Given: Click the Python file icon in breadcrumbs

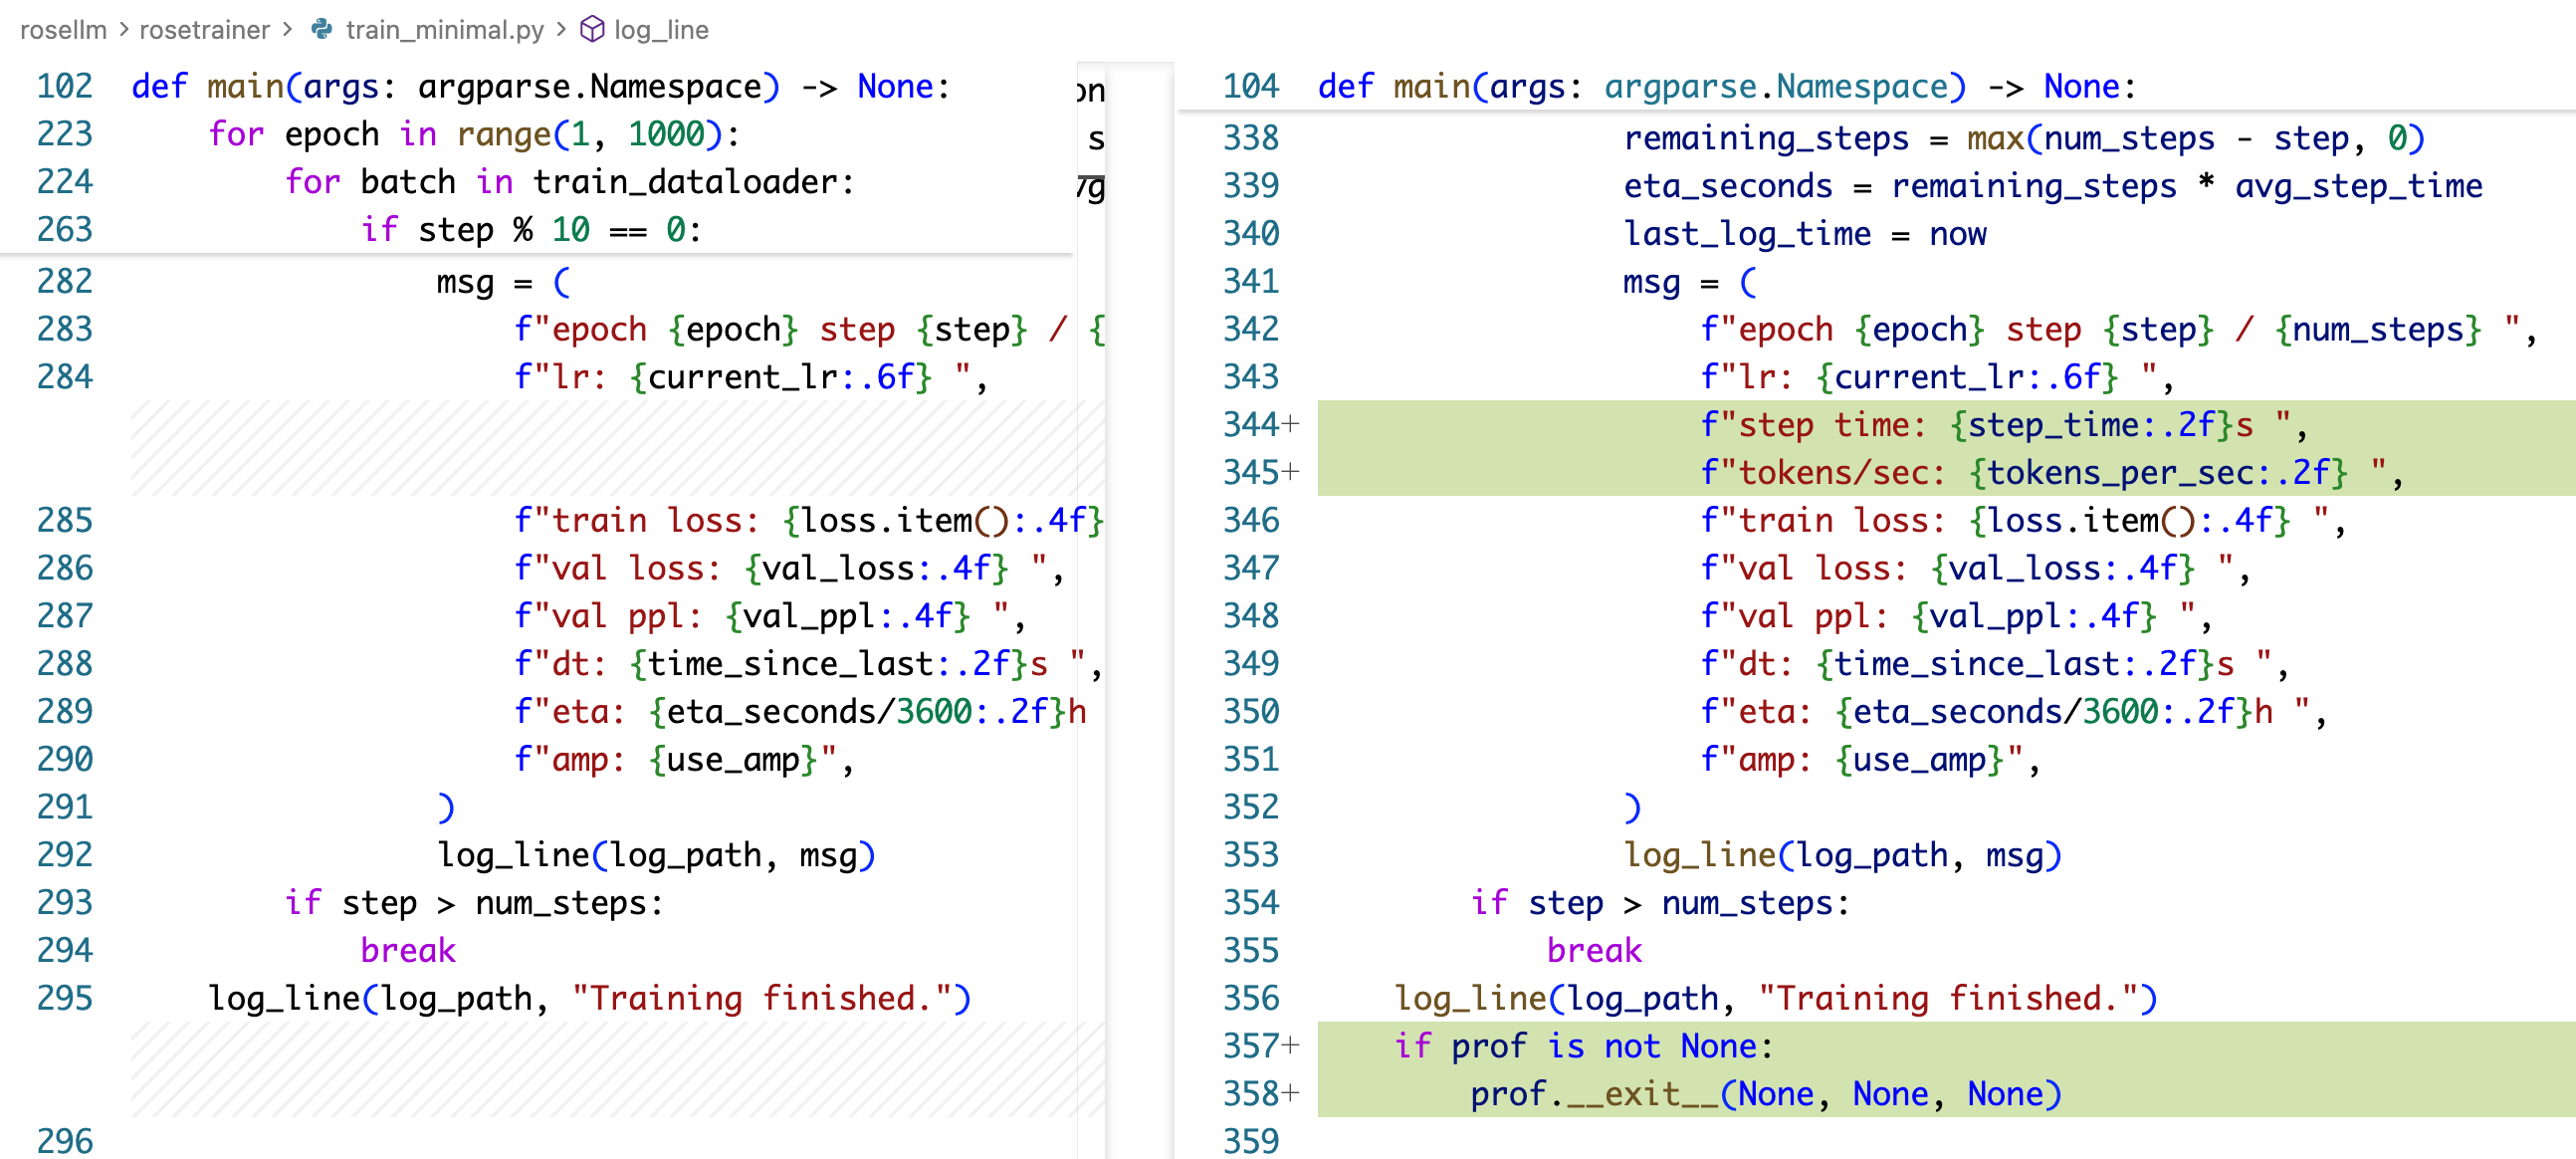Looking at the screenshot, I should (x=322, y=29).
